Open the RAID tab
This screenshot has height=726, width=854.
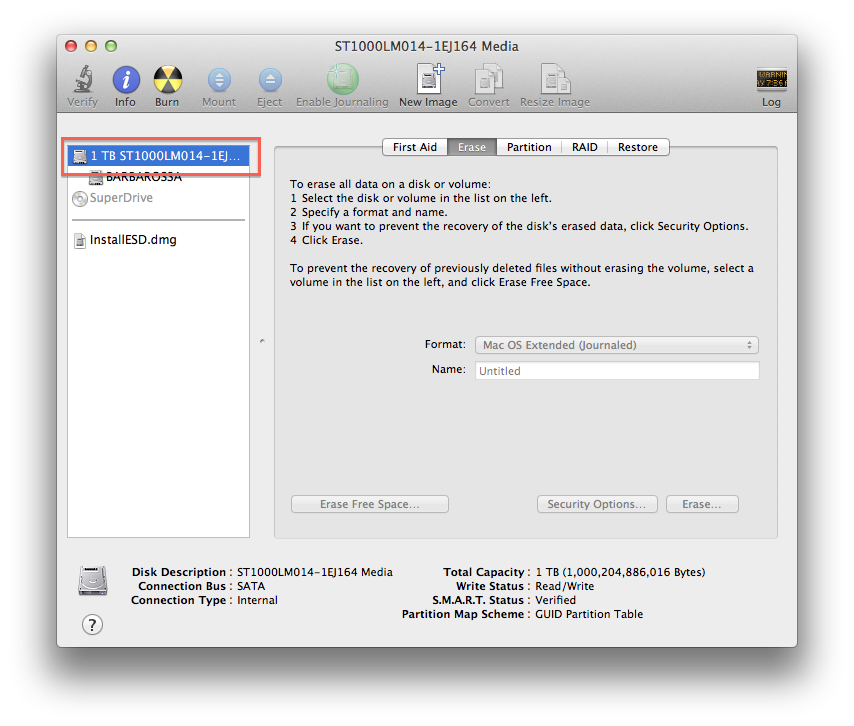(x=584, y=147)
